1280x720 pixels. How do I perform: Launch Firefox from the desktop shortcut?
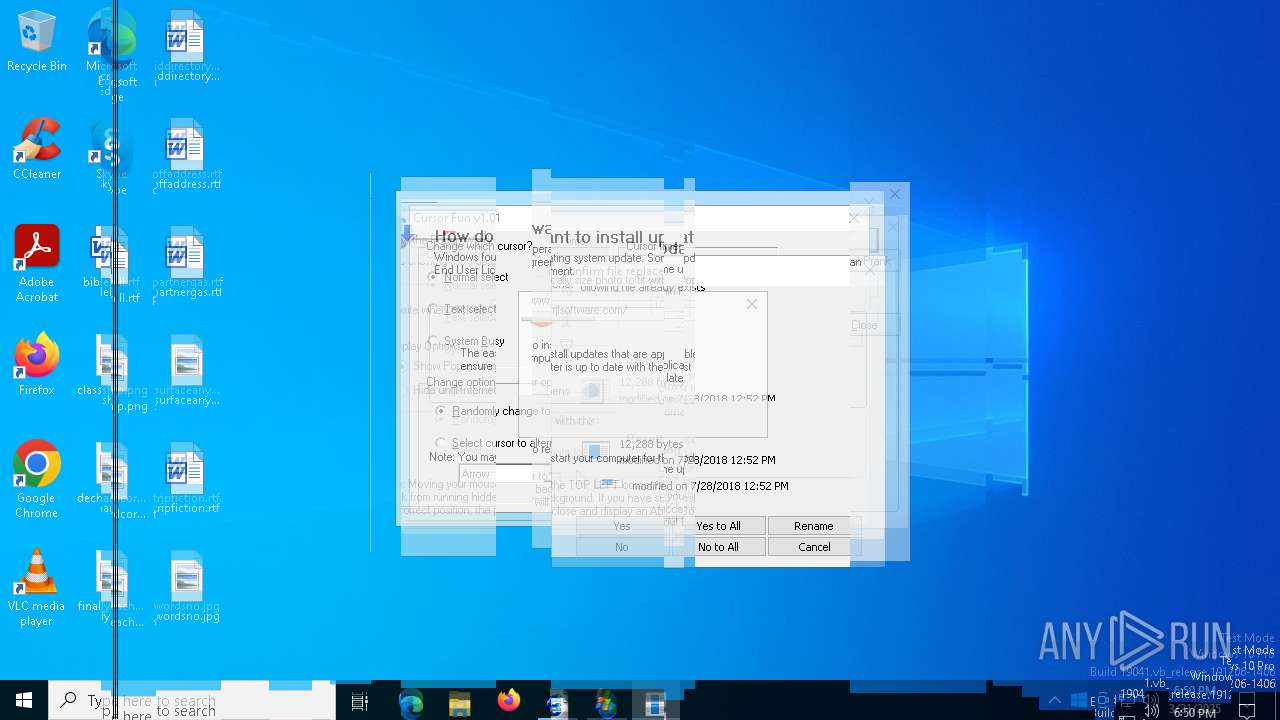point(37,365)
